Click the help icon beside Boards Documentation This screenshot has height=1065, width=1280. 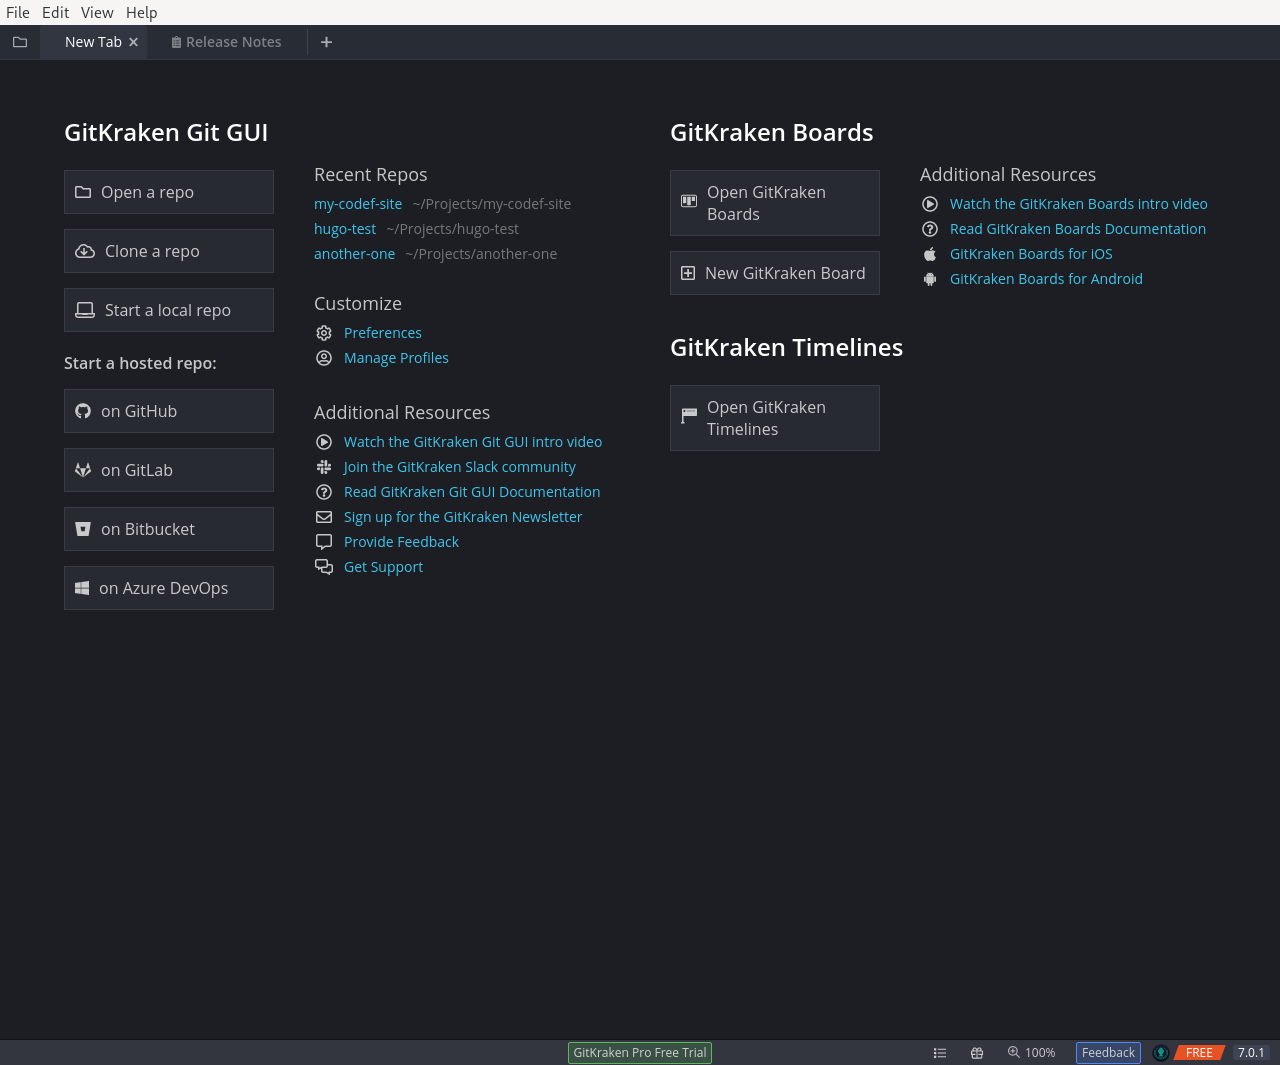(930, 229)
